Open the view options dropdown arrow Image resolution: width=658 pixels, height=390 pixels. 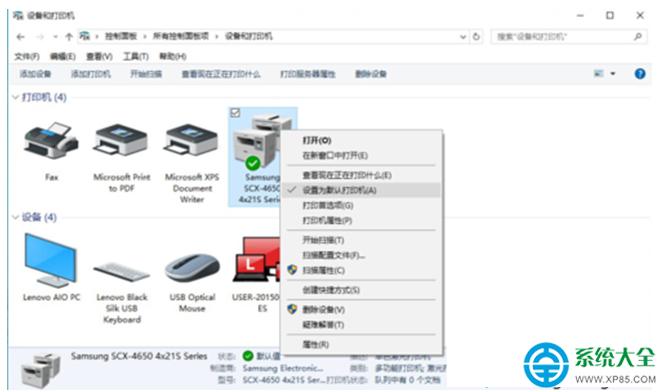click(x=613, y=74)
